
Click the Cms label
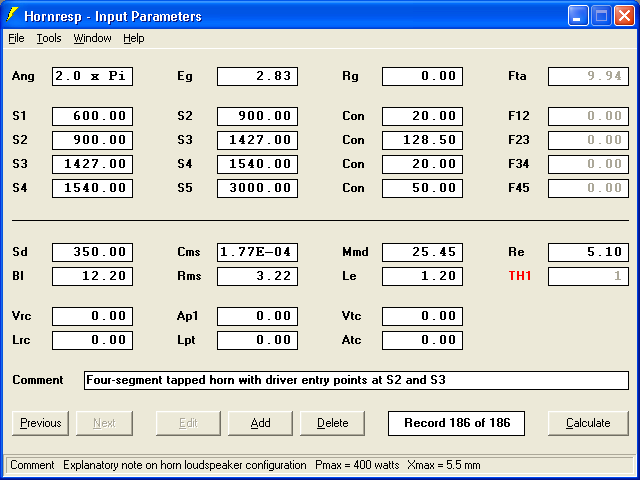coord(189,252)
